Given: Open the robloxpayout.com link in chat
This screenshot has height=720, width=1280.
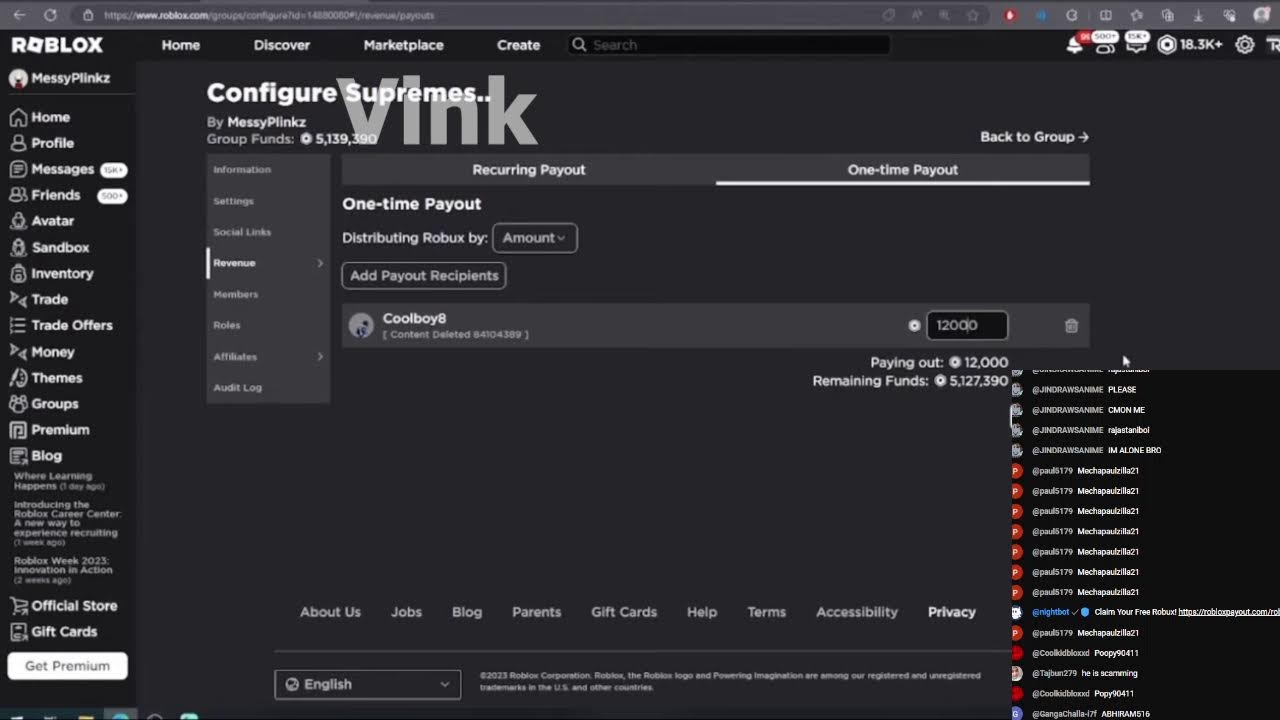Looking at the screenshot, I should [1228, 612].
